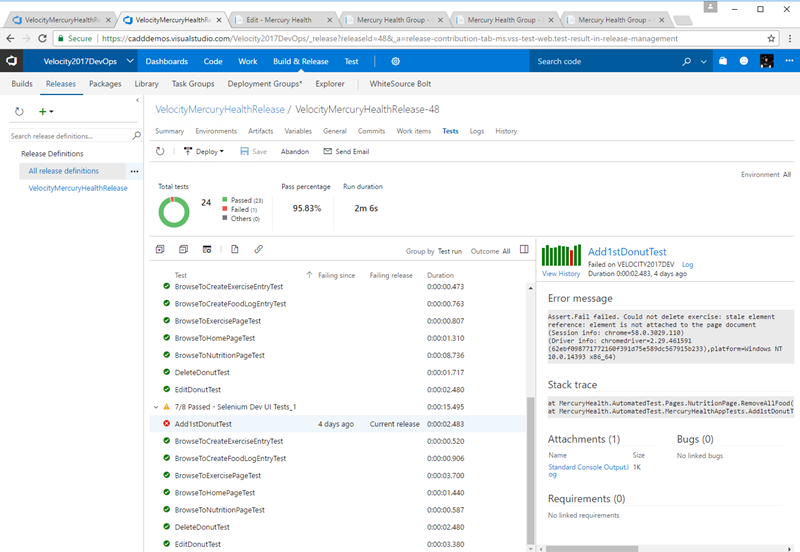Click the search icon in release definitions box
The height and width of the screenshot is (552, 800).
[136, 136]
